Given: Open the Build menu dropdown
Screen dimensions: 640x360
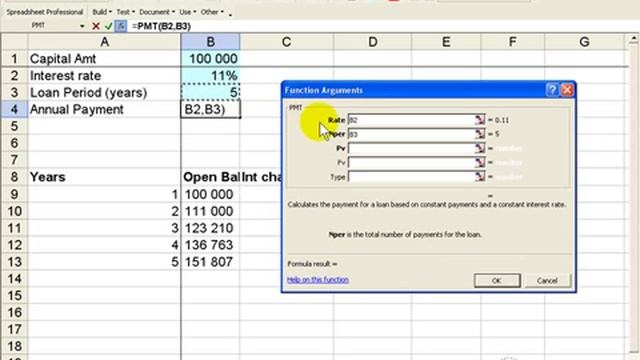Looking at the screenshot, I should 102,12.
